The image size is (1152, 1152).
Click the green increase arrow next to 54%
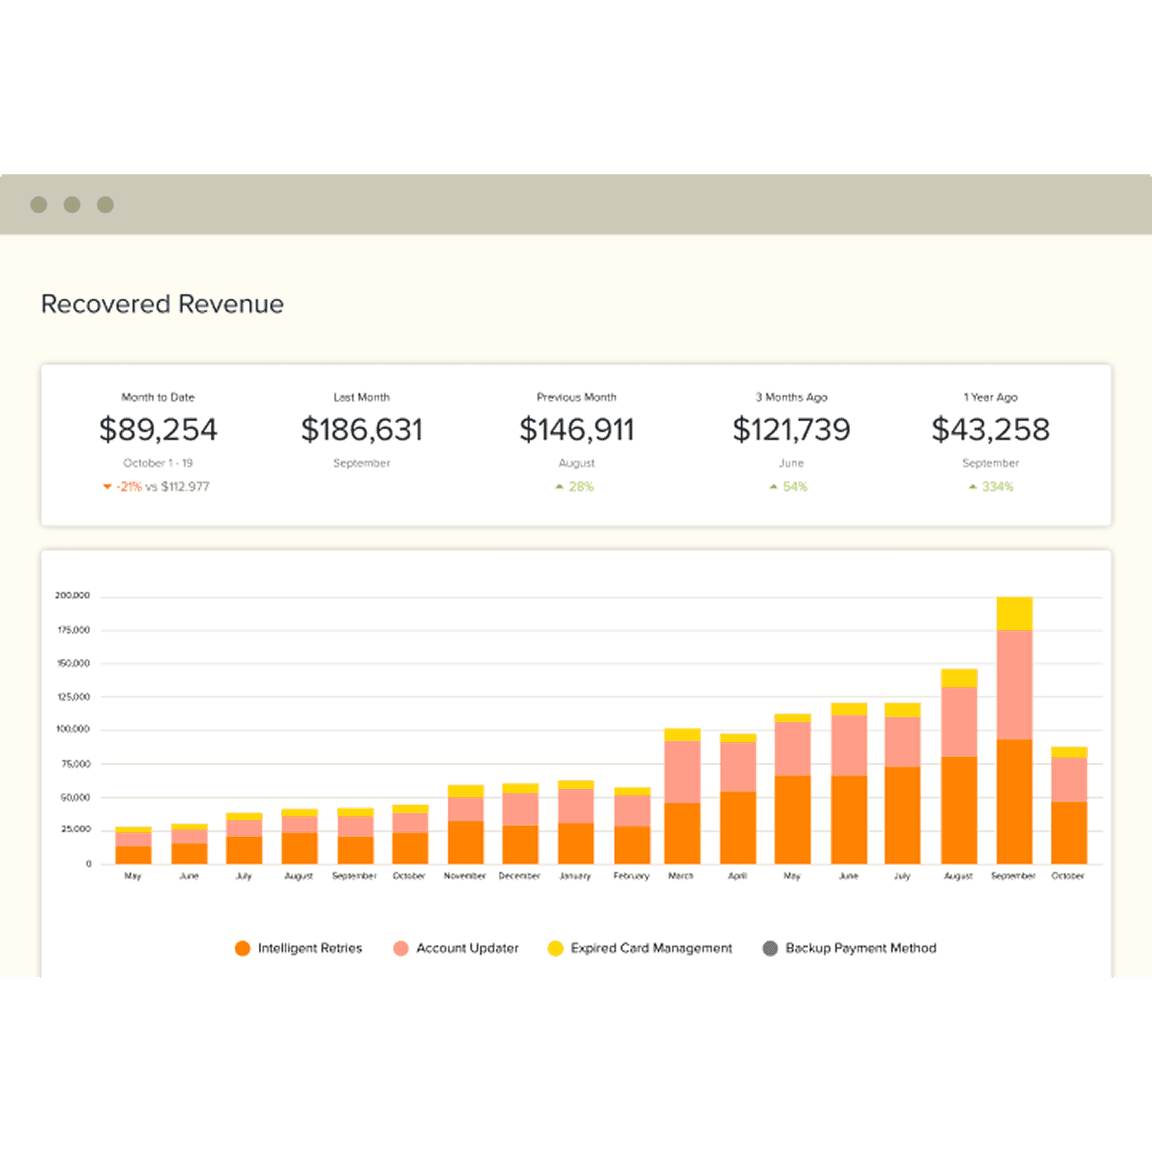pos(771,486)
